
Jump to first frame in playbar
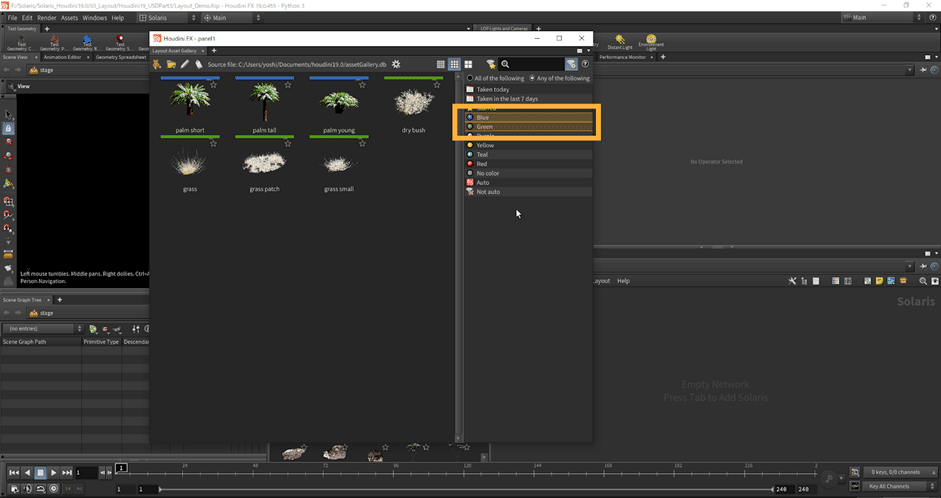coord(13,473)
